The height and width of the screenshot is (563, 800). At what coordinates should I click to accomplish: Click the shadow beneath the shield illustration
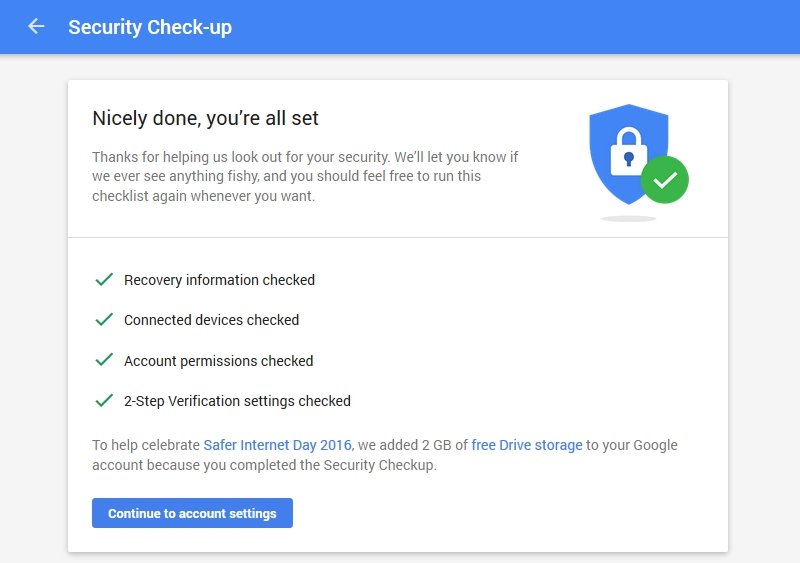coord(629,218)
